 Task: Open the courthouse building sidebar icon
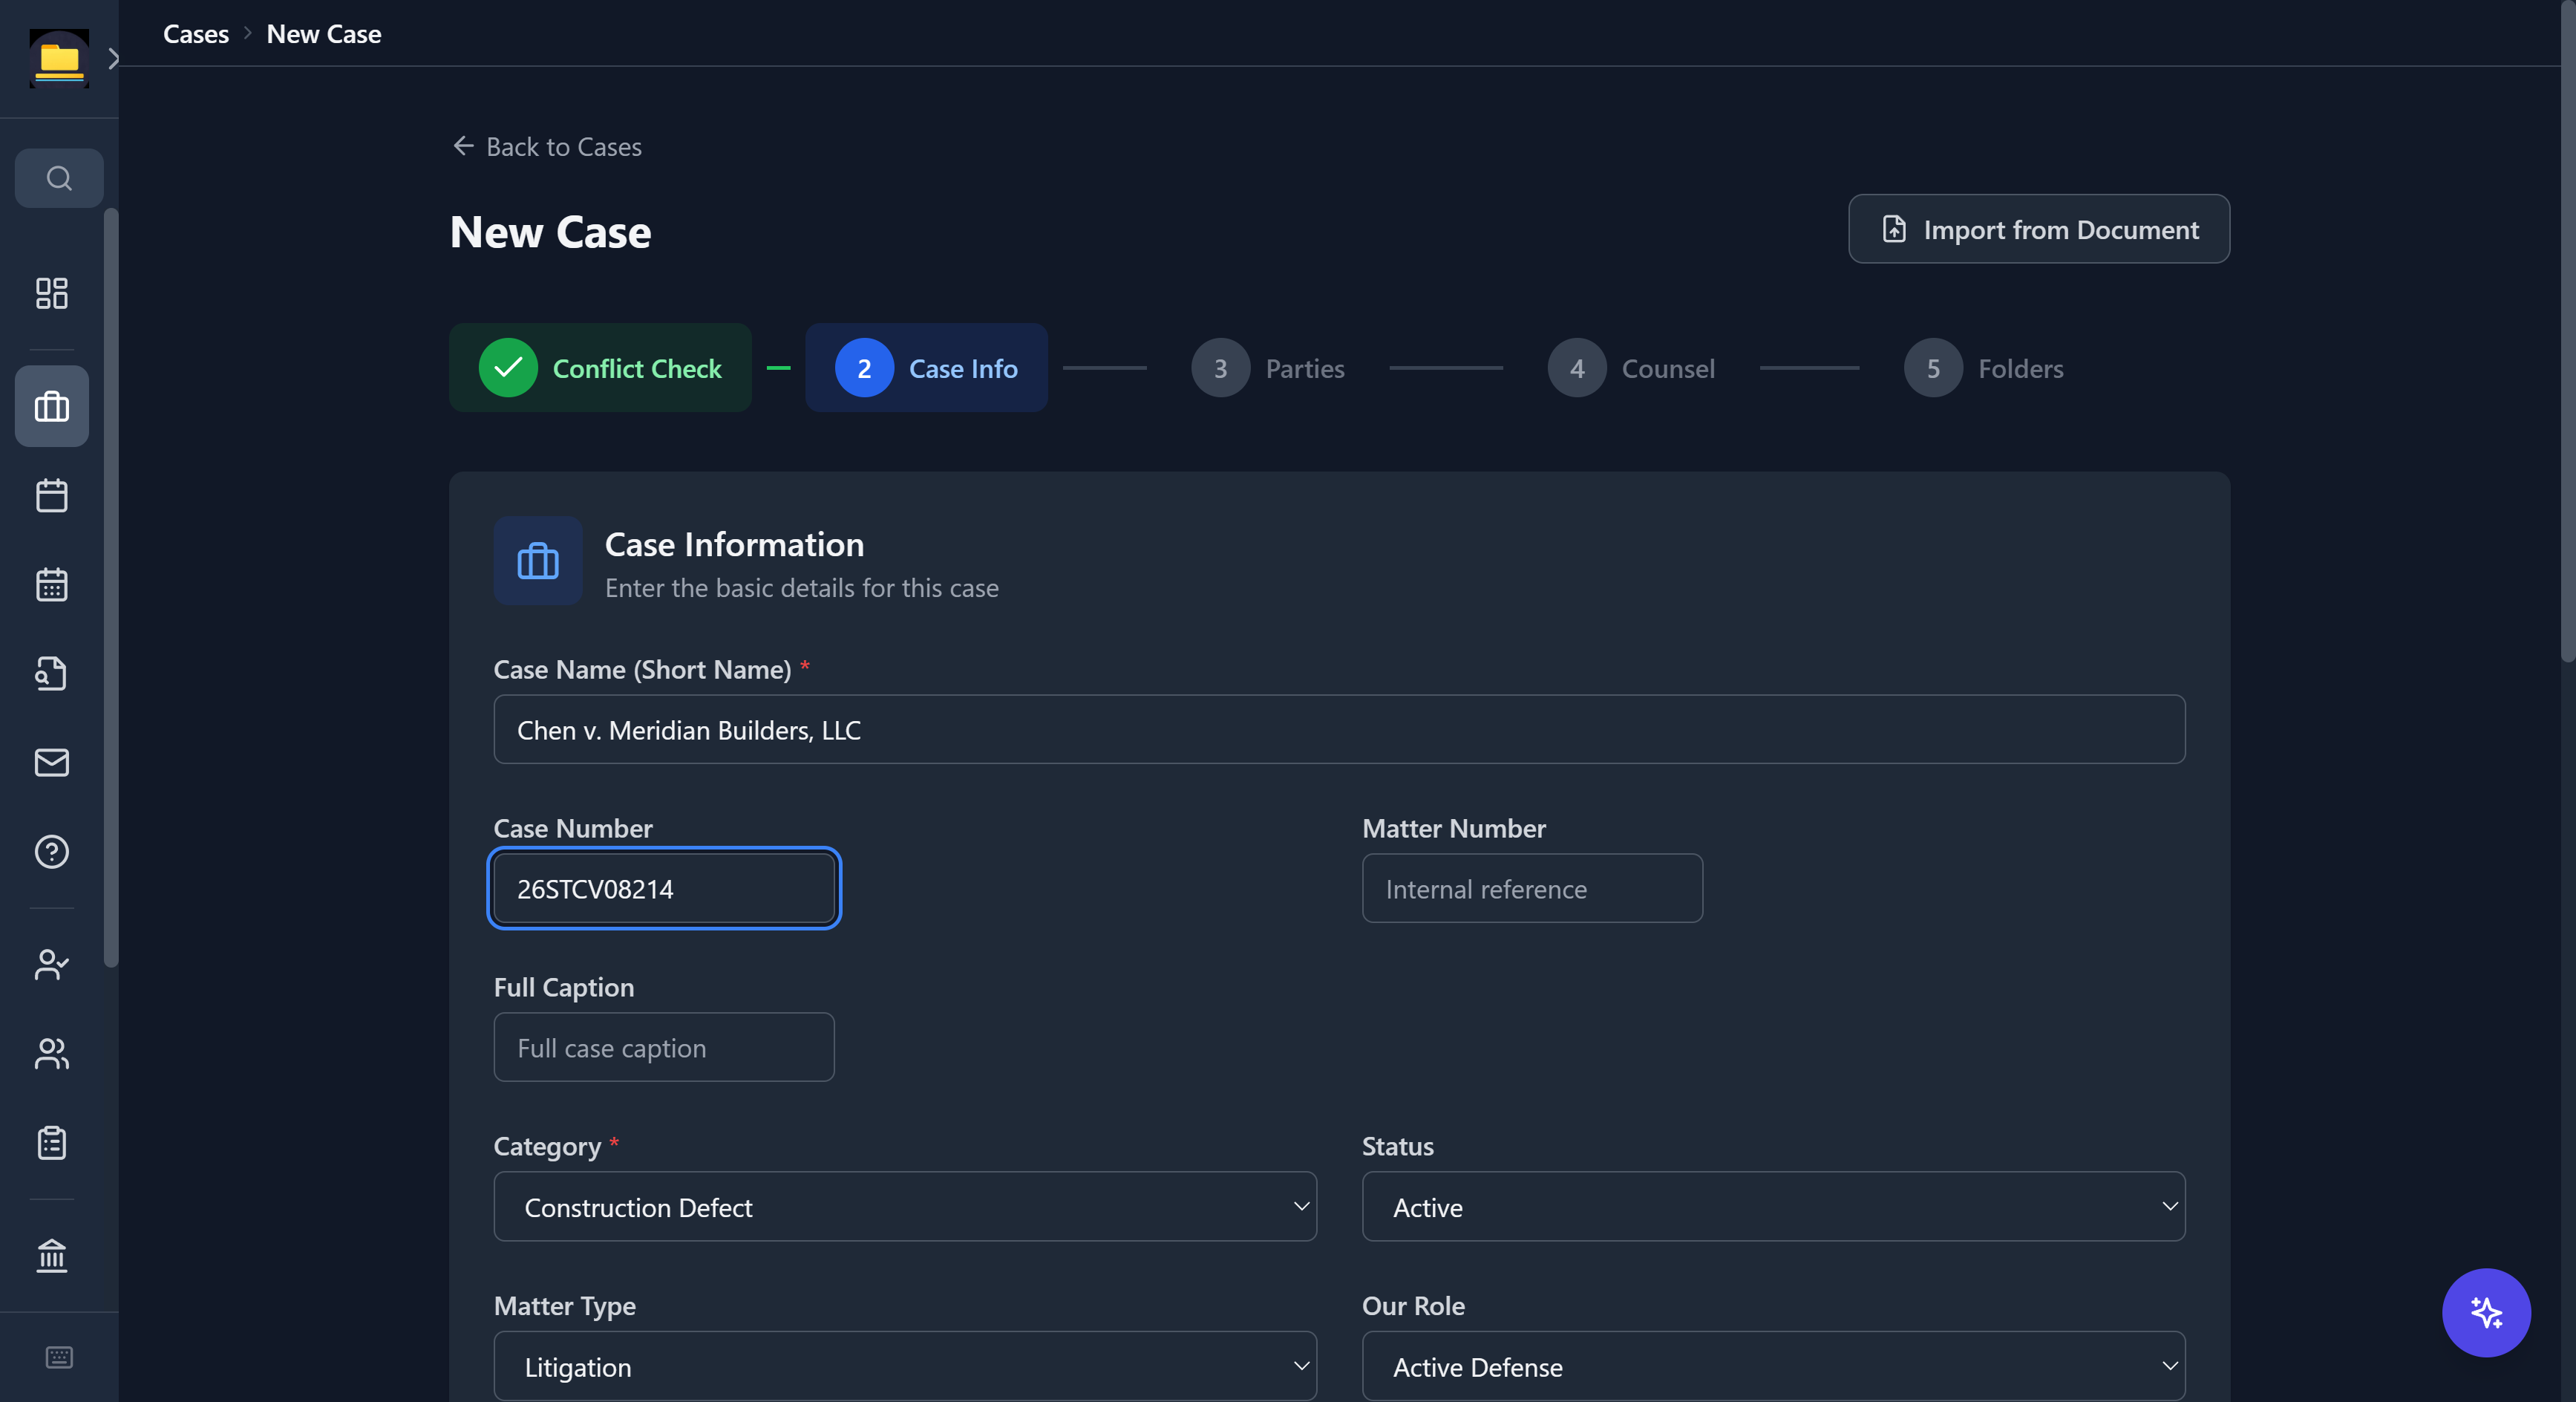52,1256
